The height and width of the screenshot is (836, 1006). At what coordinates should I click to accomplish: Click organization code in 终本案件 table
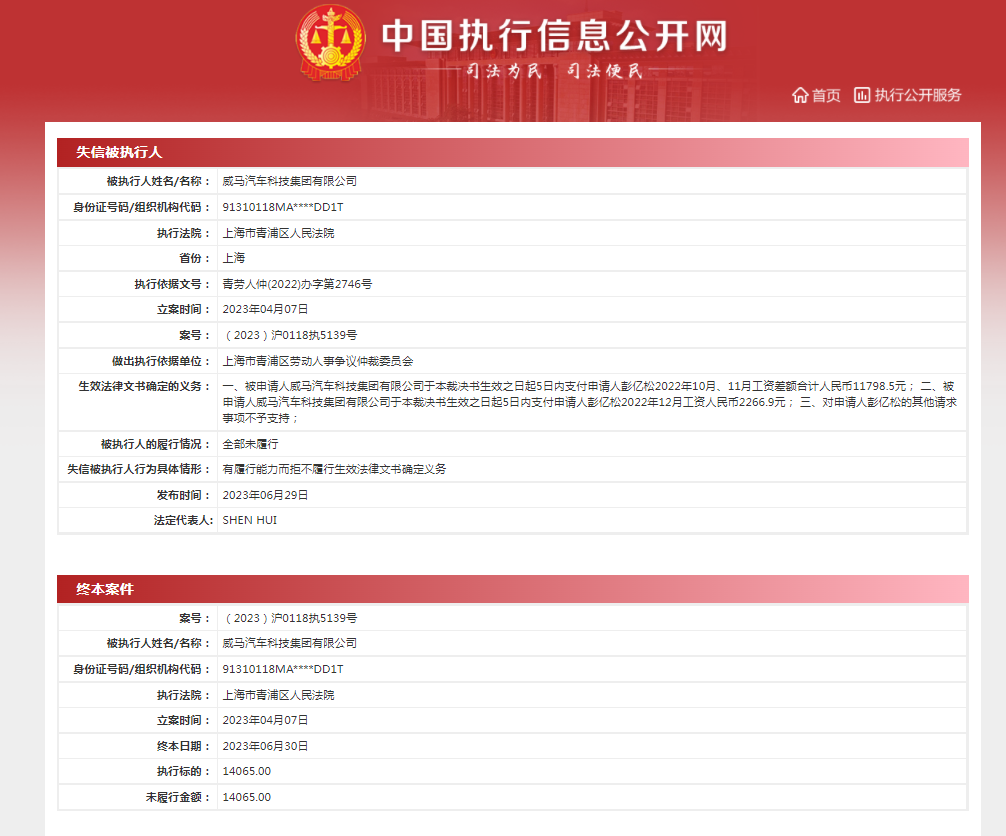(x=283, y=669)
